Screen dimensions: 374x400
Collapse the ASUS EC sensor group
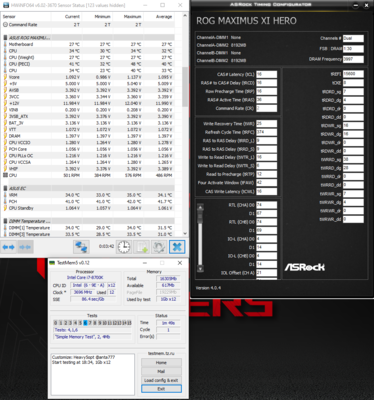click(x=5, y=188)
